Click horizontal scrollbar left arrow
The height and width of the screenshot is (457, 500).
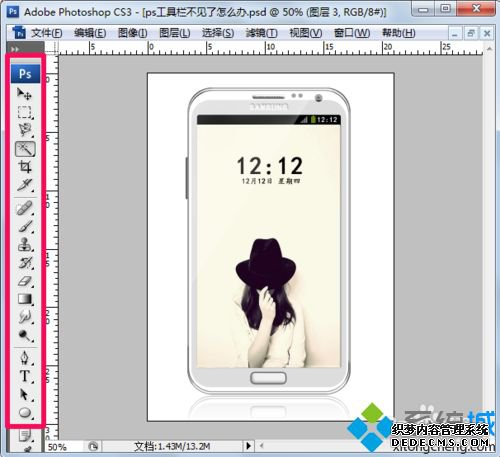click(x=262, y=445)
